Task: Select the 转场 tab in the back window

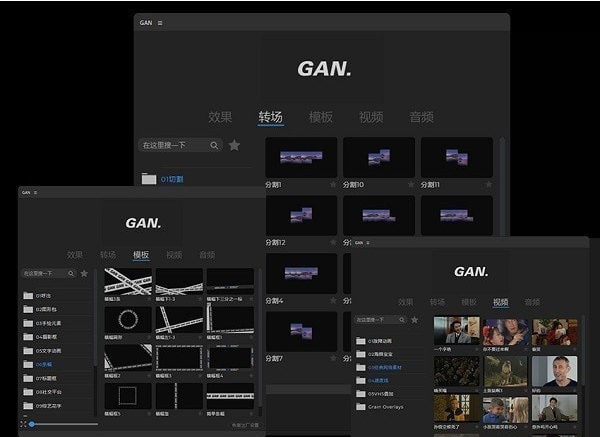Action: [x=271, y=117]
